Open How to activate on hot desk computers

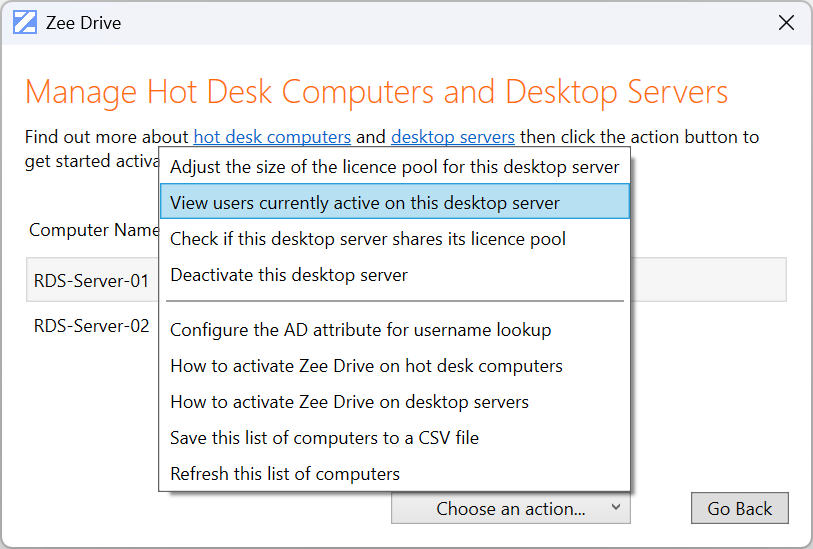point(366,366)
